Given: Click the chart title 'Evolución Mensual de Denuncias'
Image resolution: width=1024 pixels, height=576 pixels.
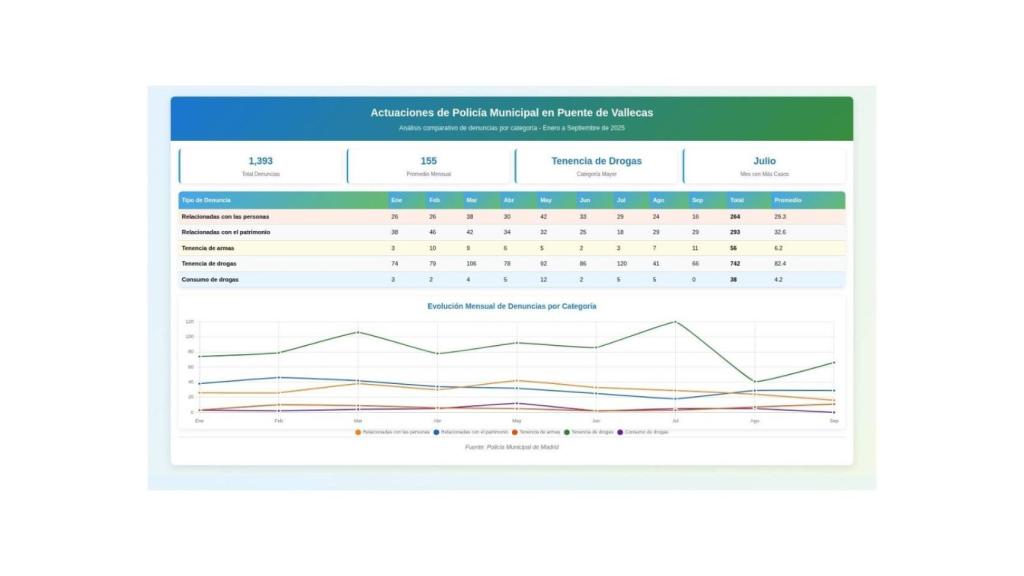Looking at the screenshot, I should pos(512,306).
